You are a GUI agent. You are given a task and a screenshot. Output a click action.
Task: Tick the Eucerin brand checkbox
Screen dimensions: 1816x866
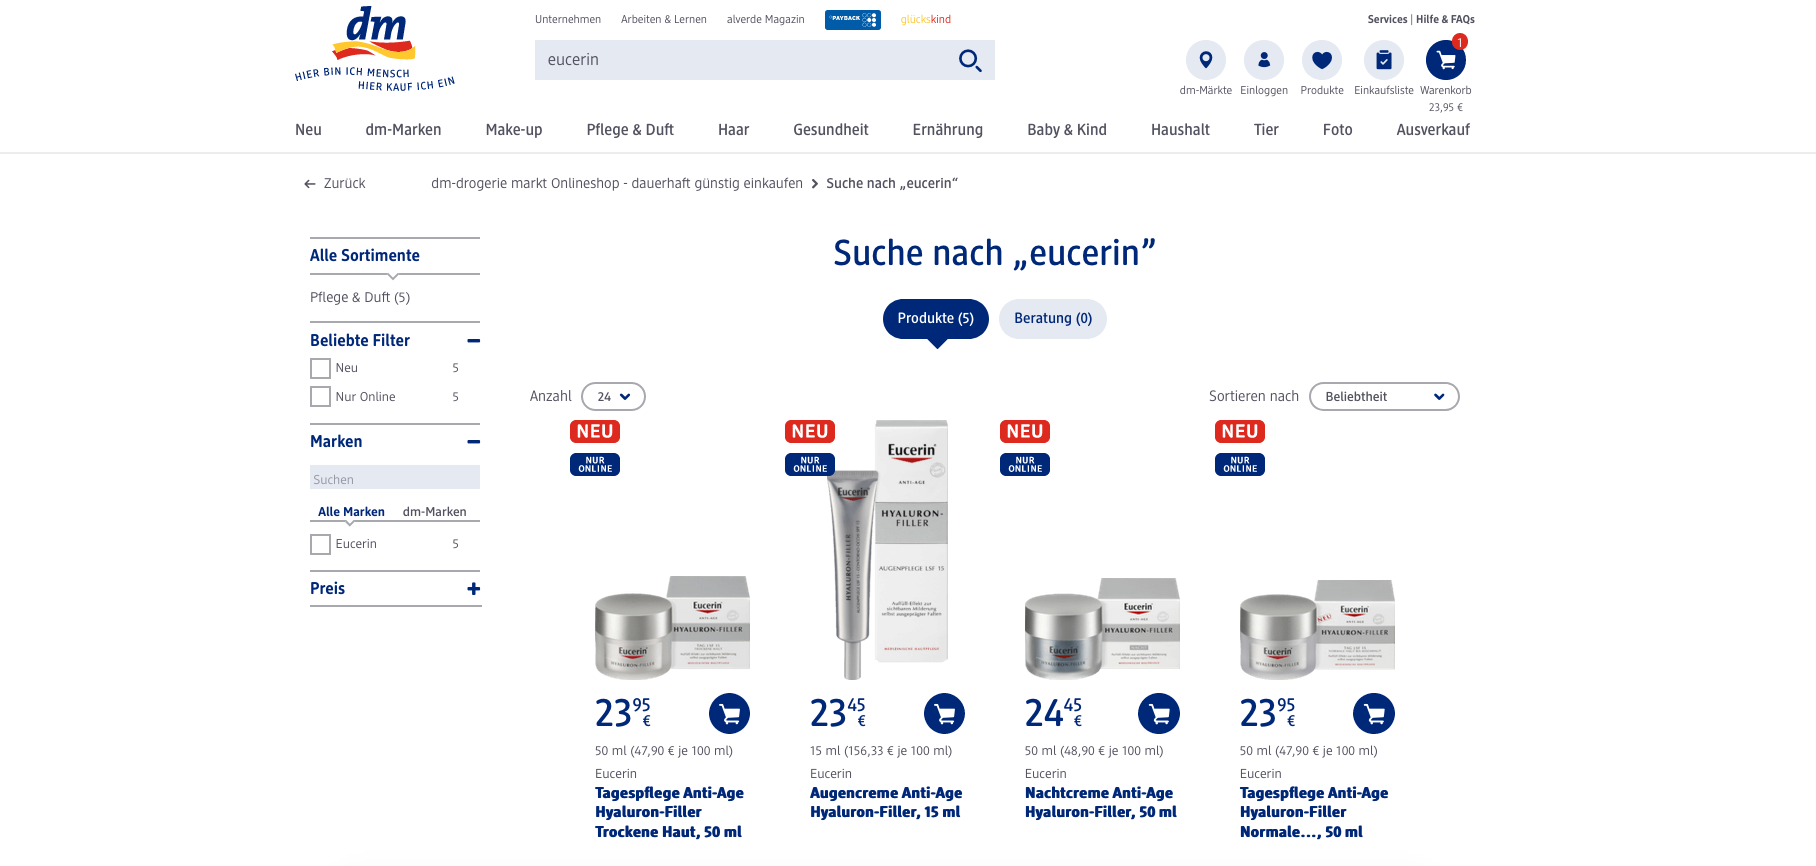(x=320, y=545)
